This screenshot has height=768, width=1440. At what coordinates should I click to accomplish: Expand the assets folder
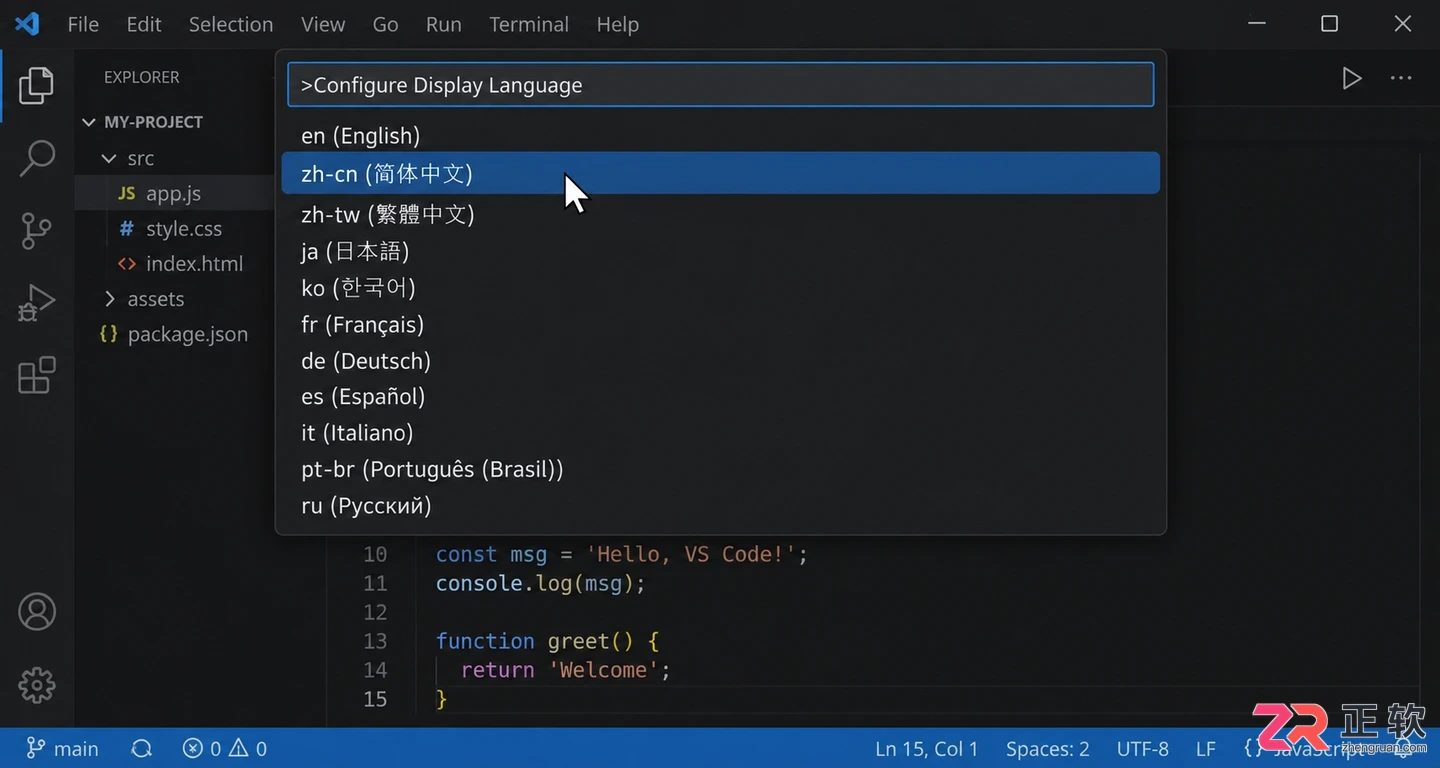click(x=109, y=299)
